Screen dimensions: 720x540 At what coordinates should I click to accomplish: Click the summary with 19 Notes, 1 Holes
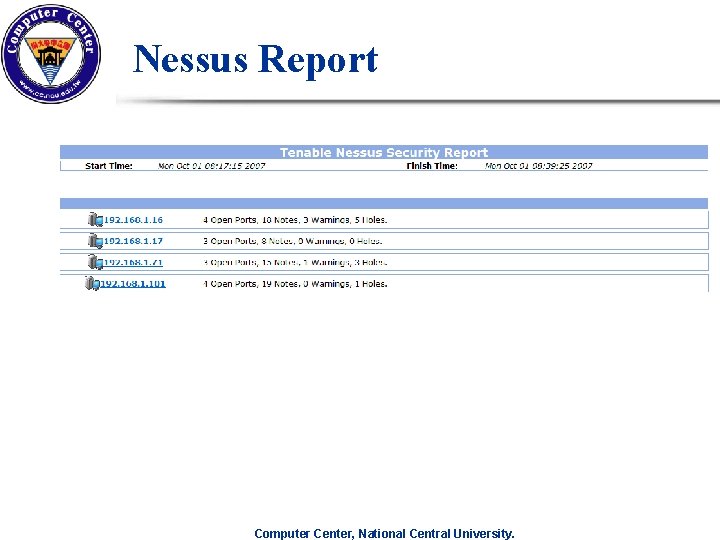pyautogui.click(x=295, y=284)
